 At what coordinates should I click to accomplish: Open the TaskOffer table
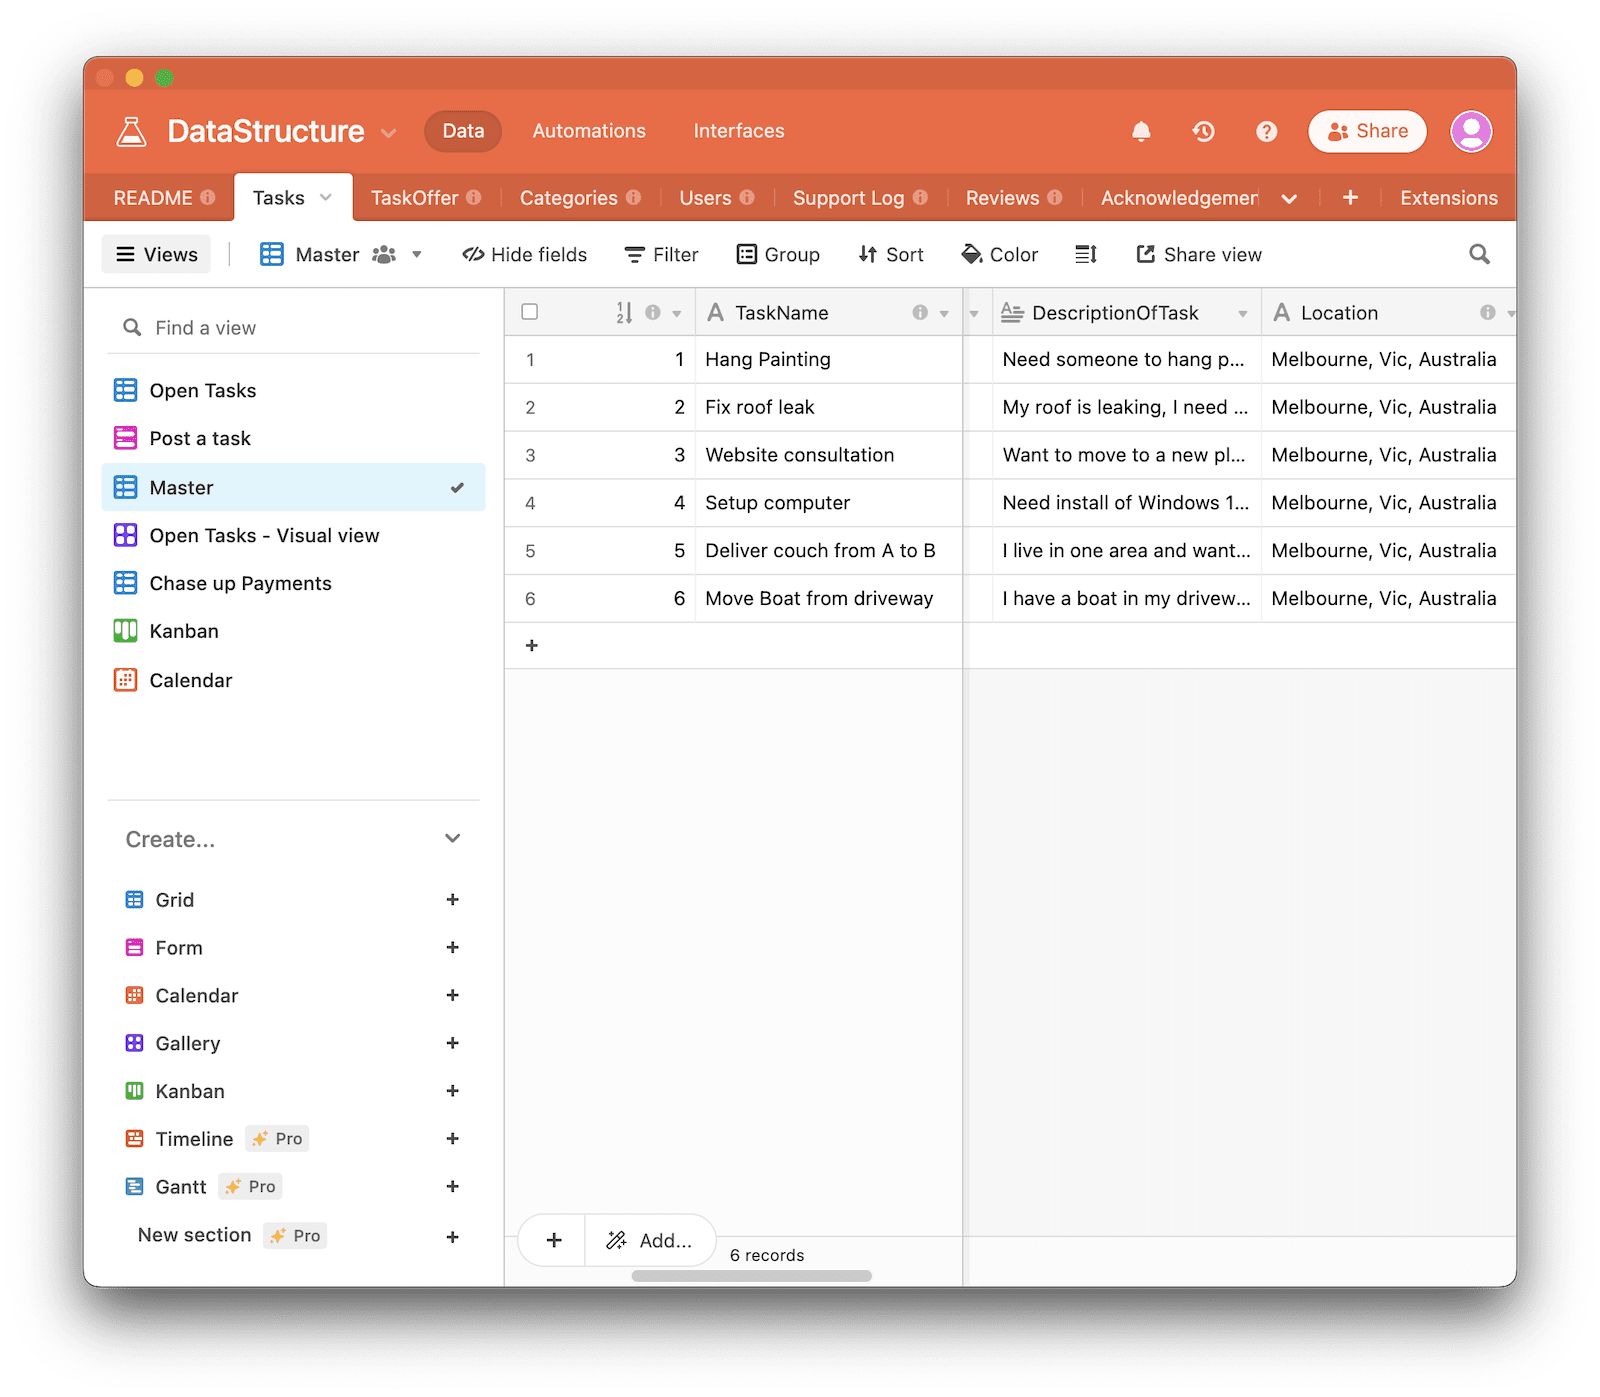[415, 197]
